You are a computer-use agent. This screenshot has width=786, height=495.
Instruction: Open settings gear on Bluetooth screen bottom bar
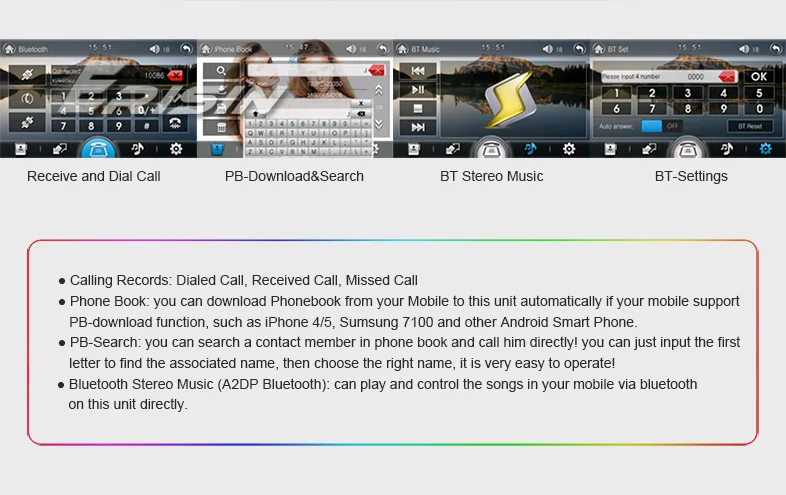point(176,149)
